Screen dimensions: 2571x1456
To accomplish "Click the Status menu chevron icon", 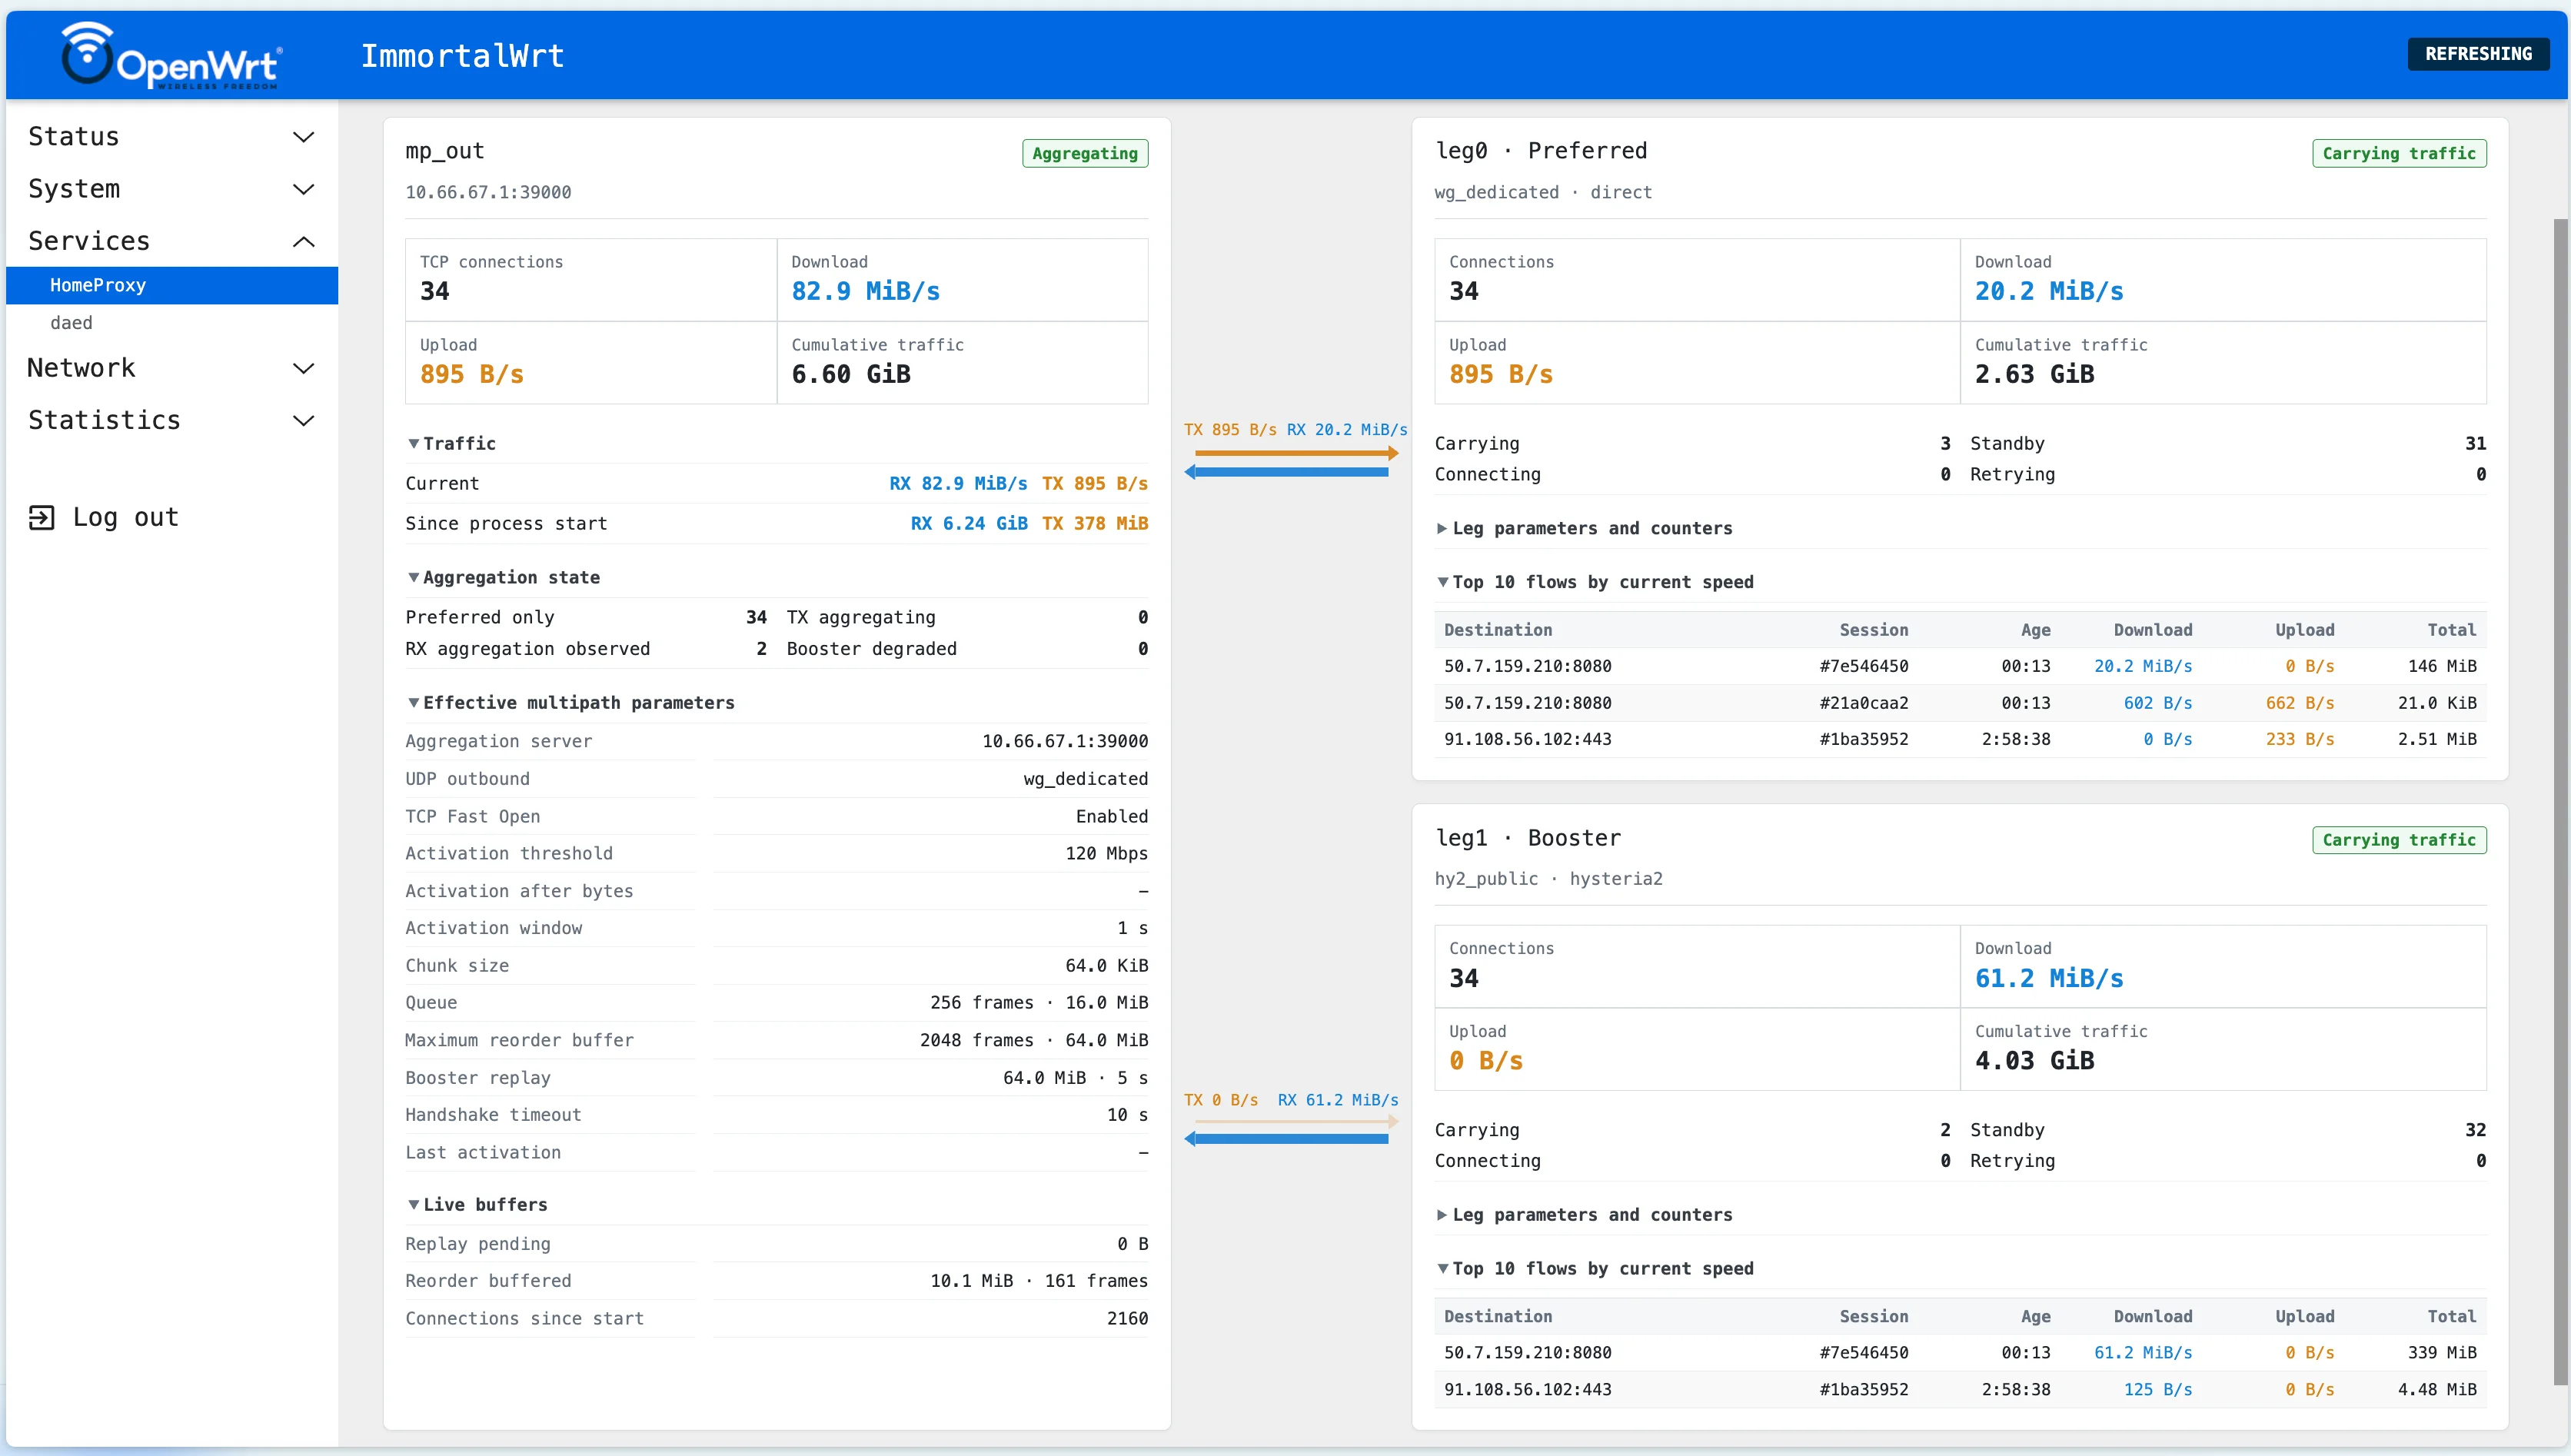I will [303, 137].
